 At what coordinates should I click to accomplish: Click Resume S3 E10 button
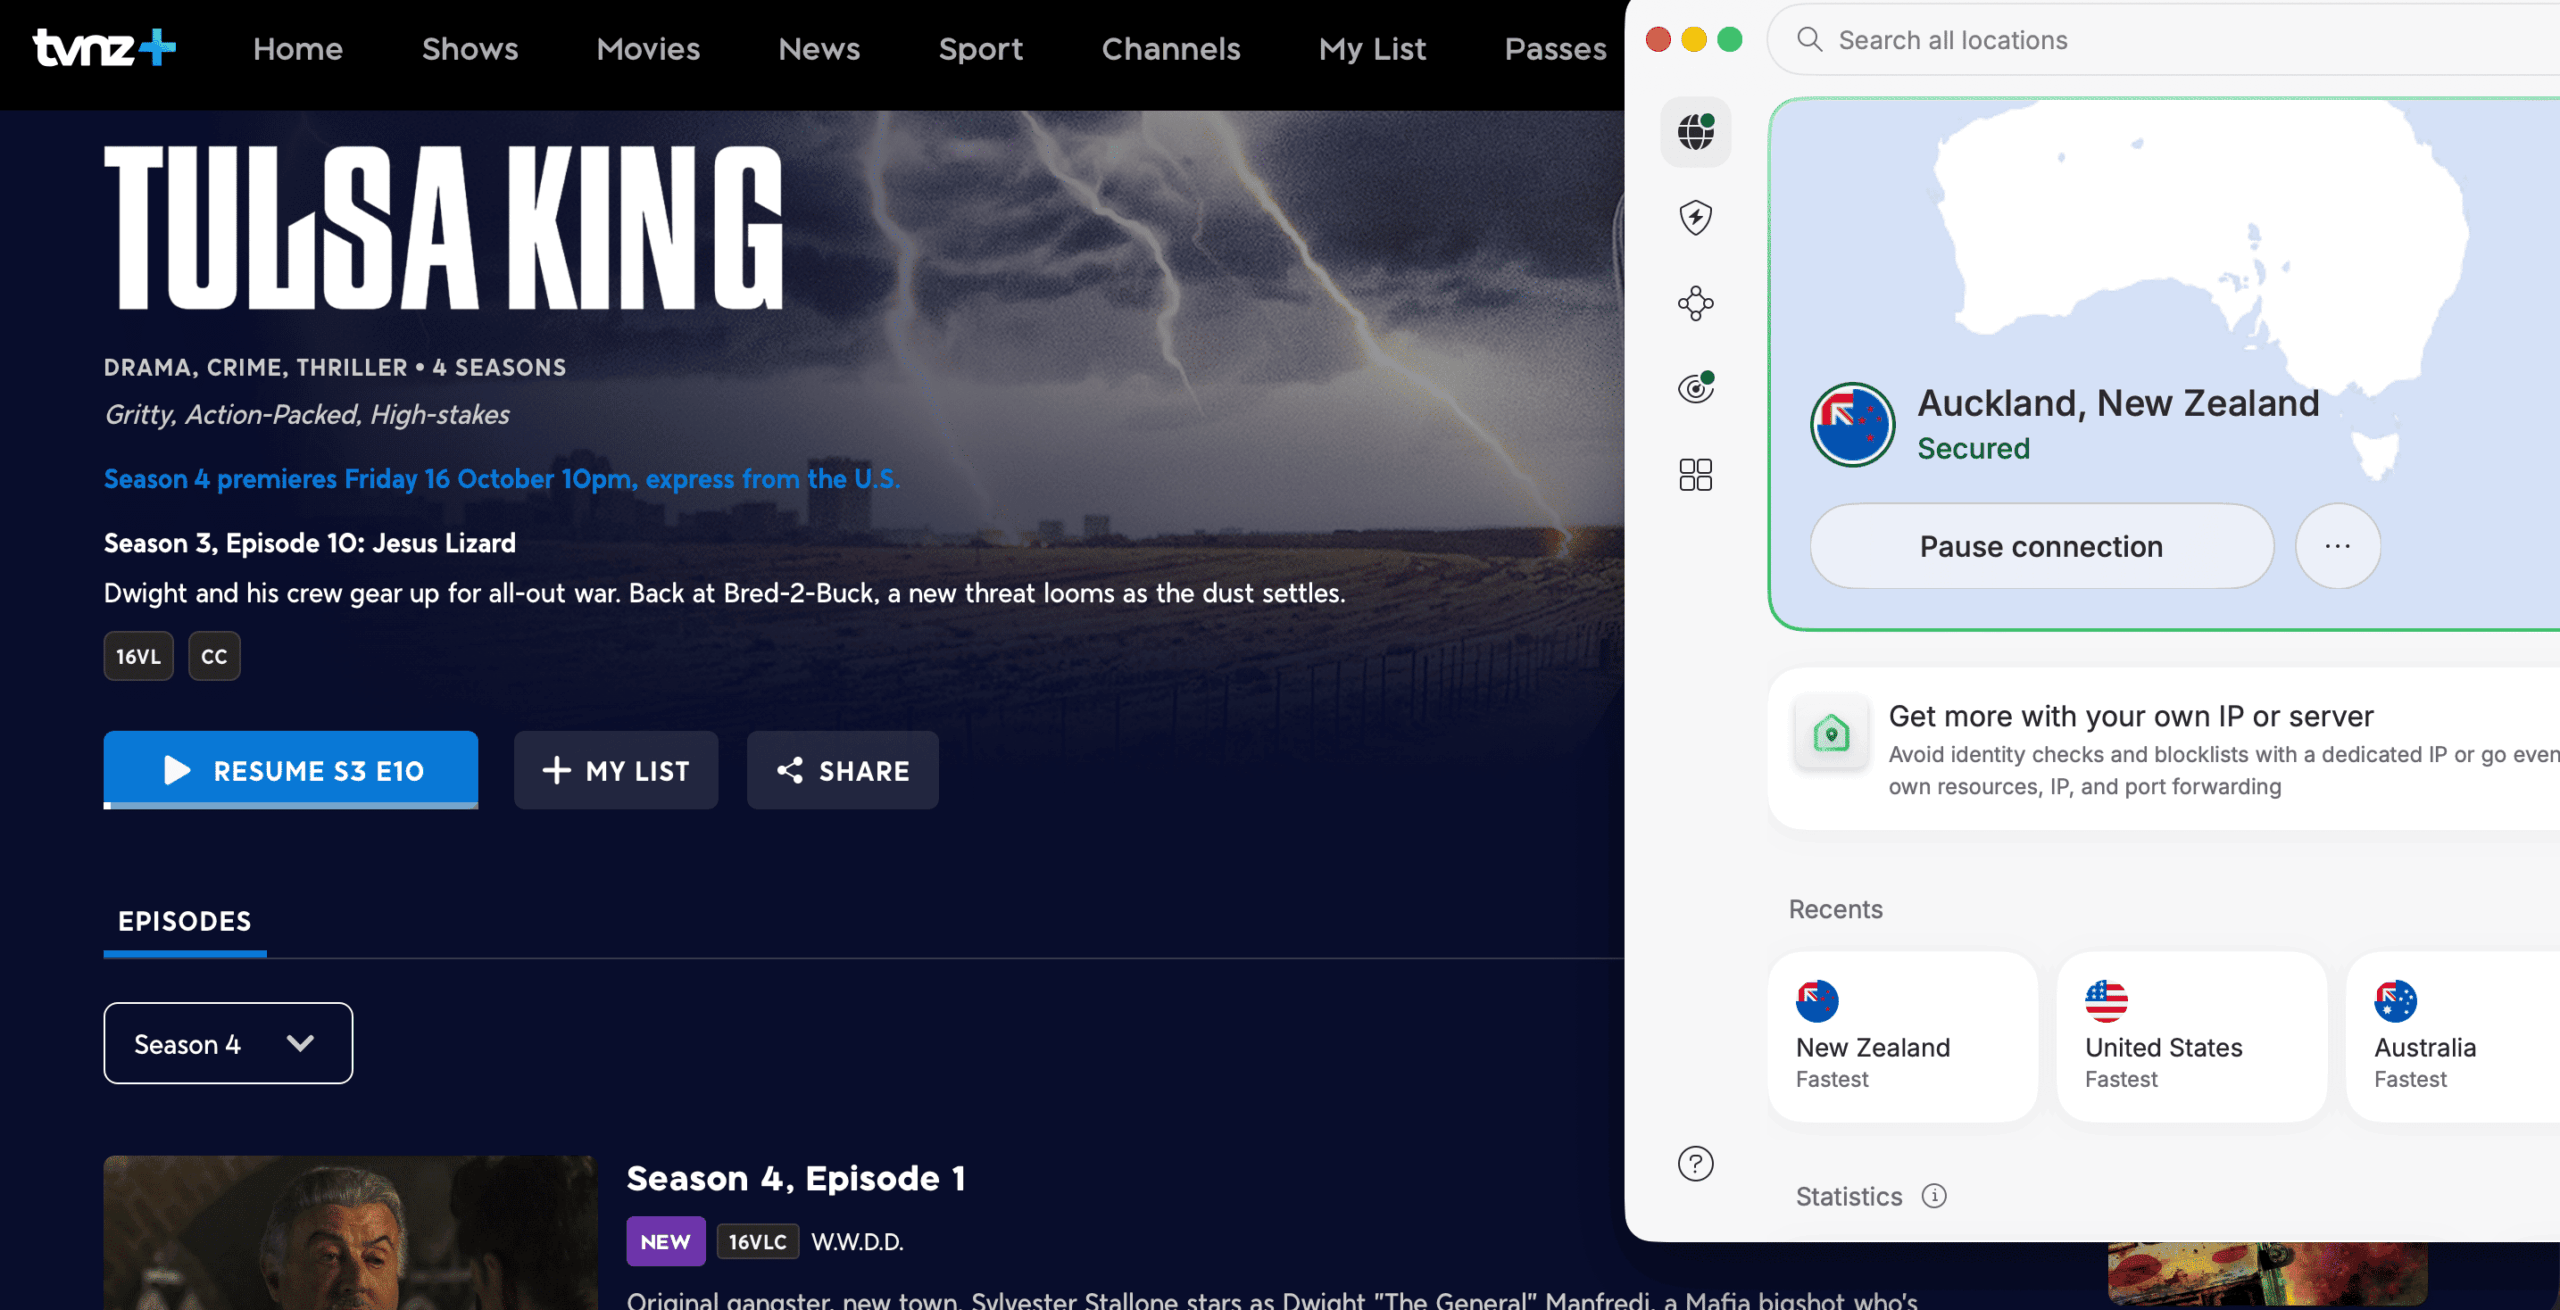click(x=291, y=770)
